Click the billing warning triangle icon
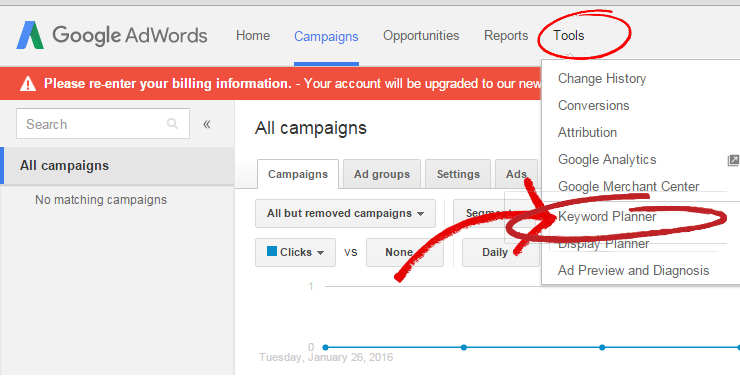This screenshot has height=376, width=740. [28, 84]
